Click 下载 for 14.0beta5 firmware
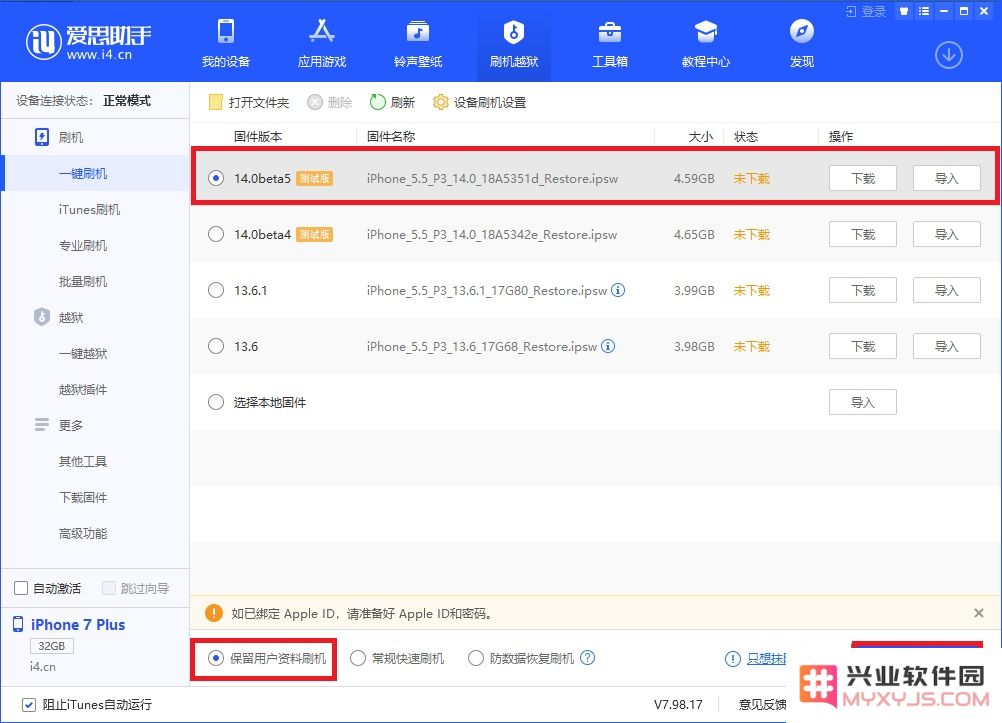 pyautogui.click(x=863, y=178)
